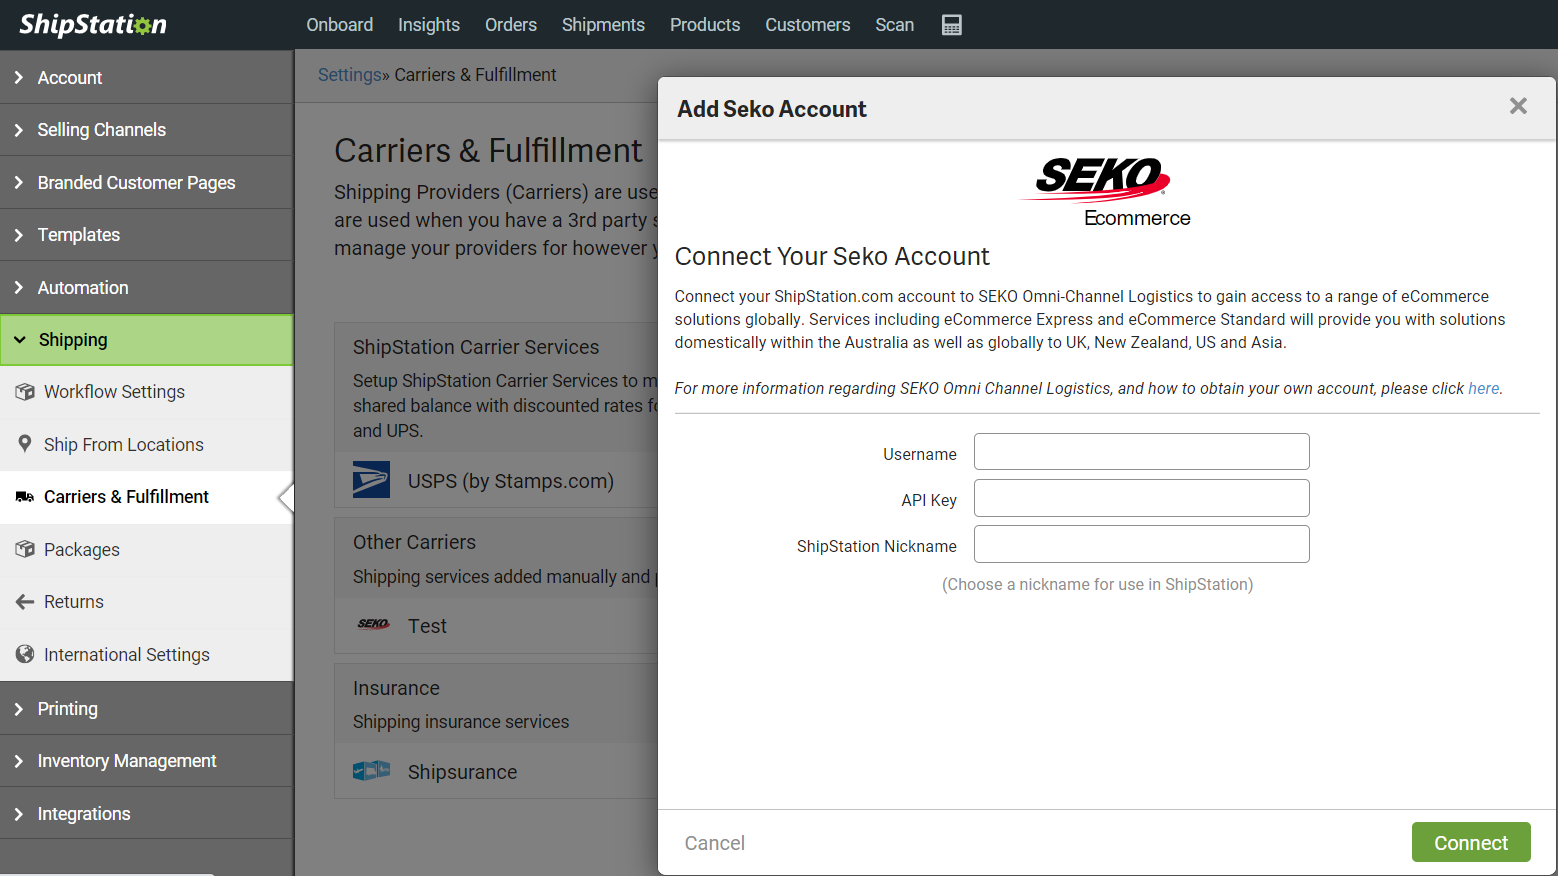Go to the Shipments tab

(603, 25)
